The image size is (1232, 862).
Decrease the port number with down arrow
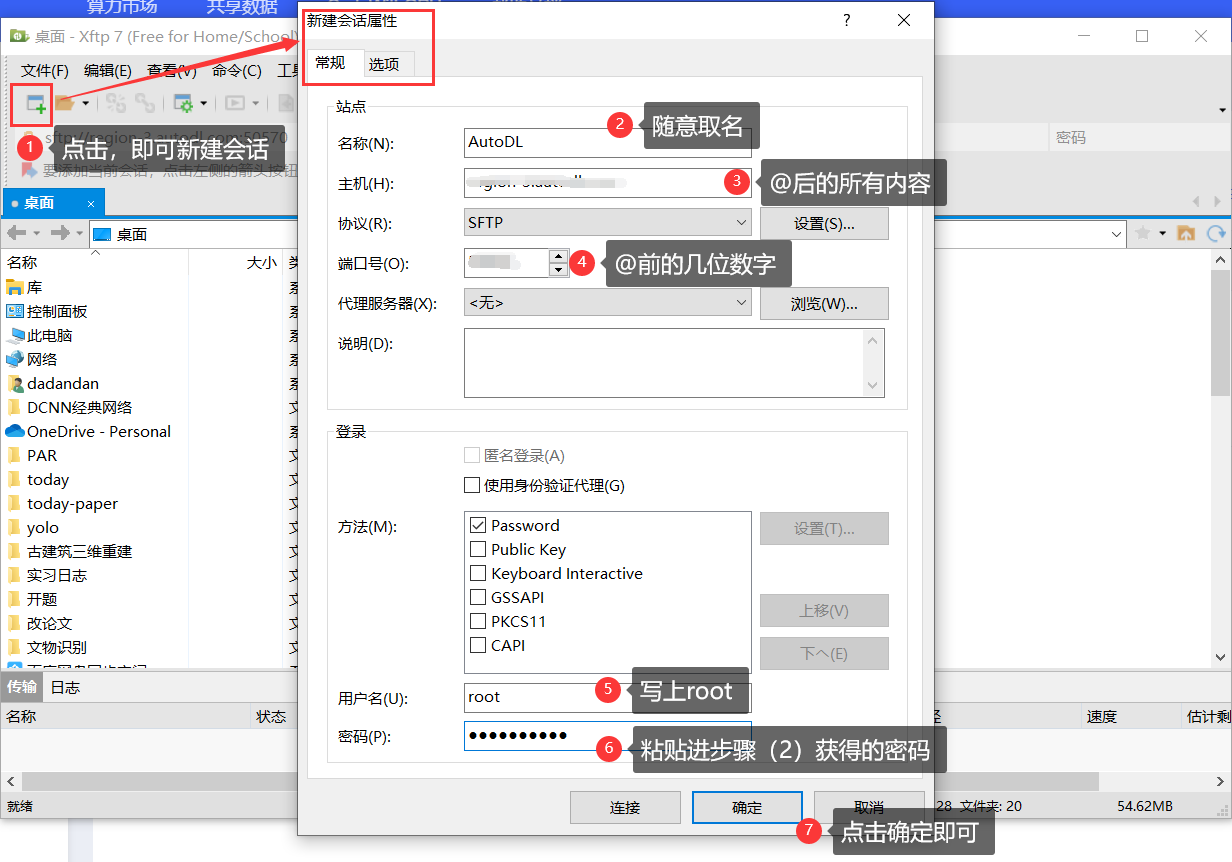558,270
